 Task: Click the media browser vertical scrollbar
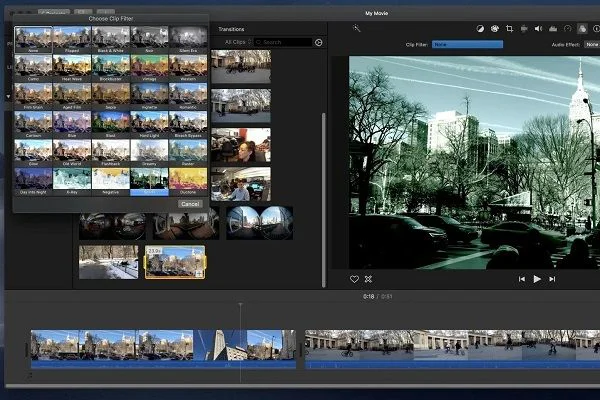click(324, 199)
